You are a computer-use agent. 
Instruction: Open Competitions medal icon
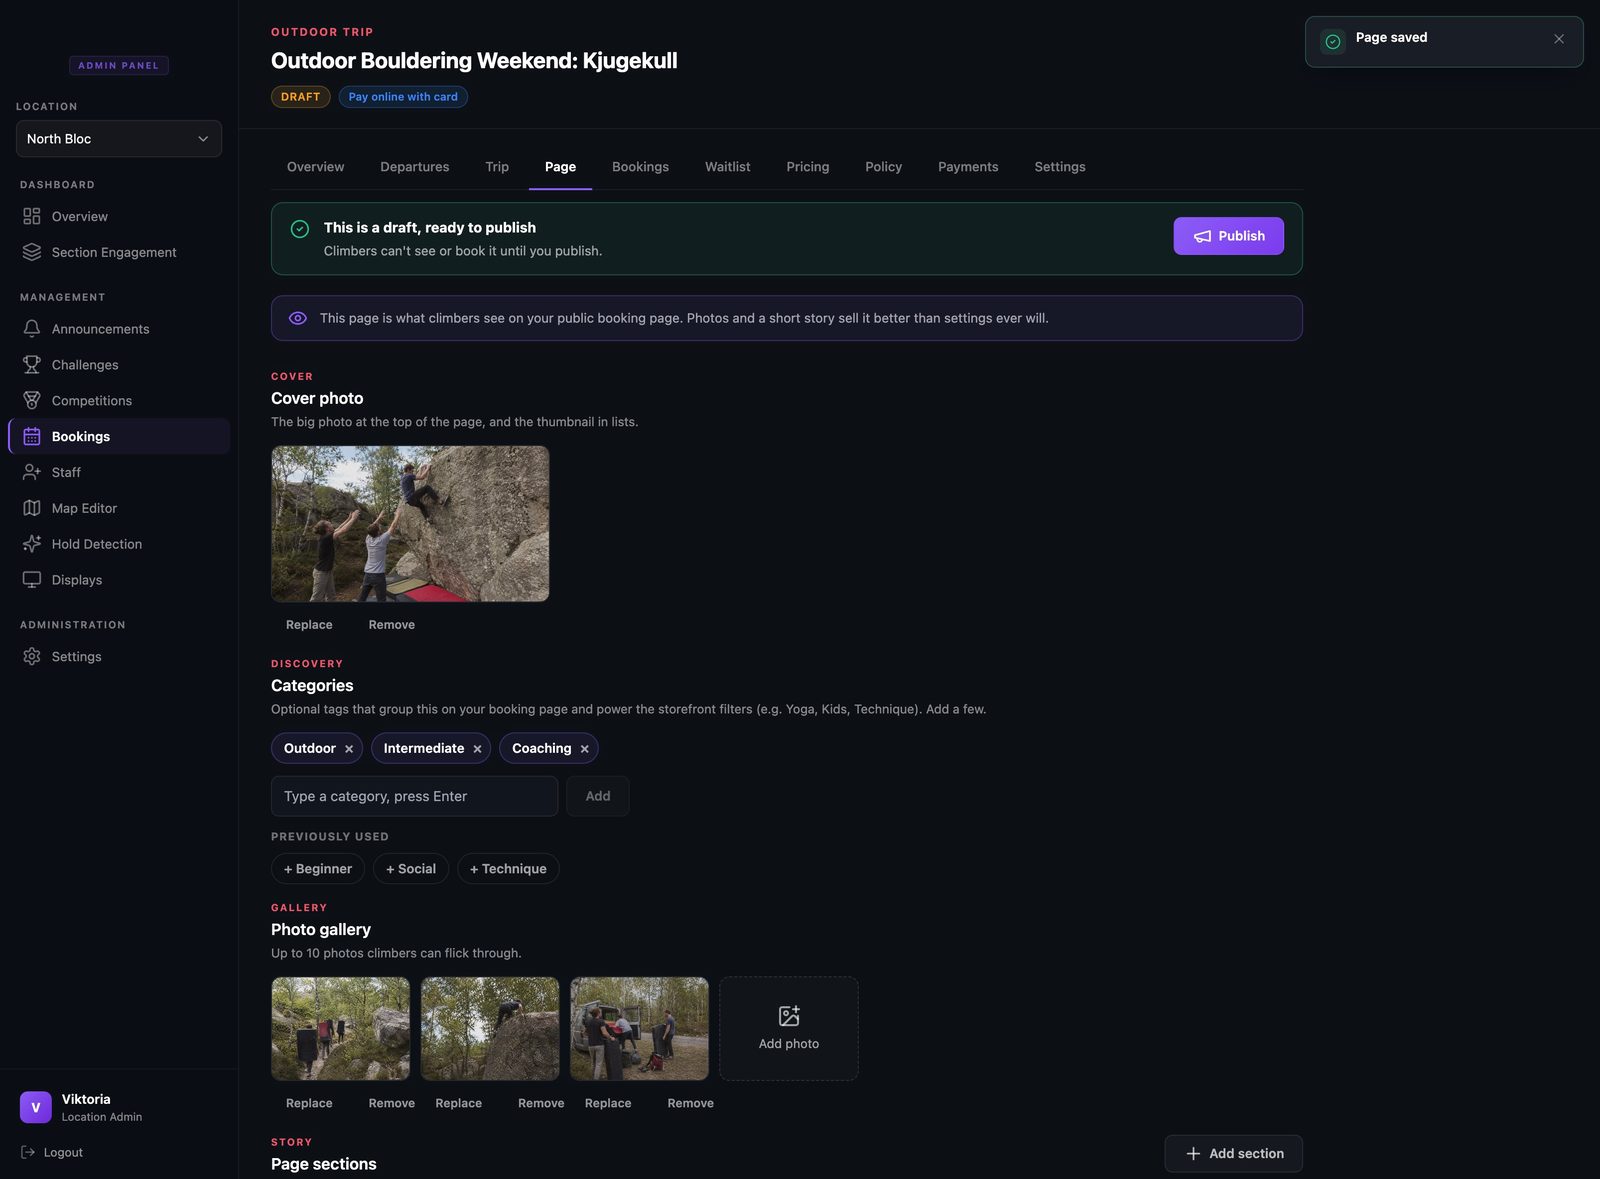[32, 400]
